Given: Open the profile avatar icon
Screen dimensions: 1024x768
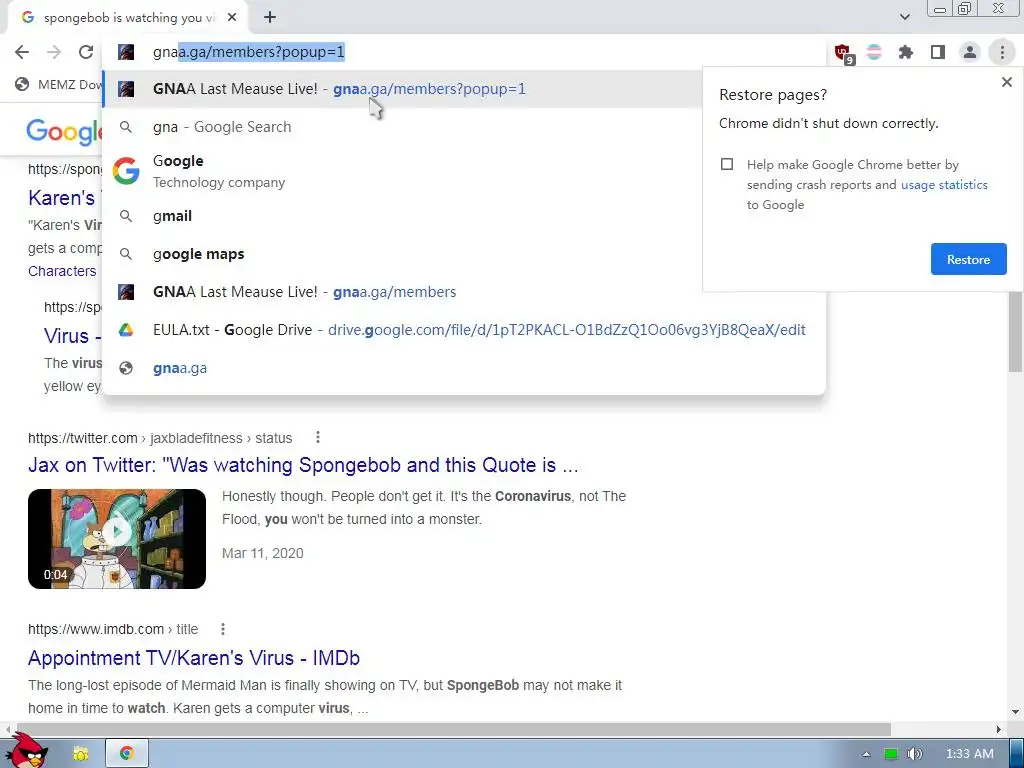Looking at the screenshot, I should coord(970,52).
